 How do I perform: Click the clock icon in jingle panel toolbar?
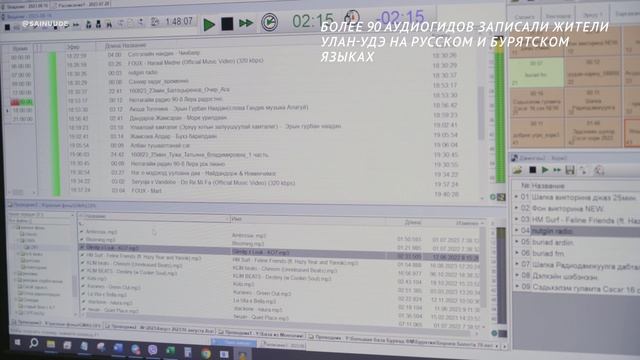(x=599, y=170)
